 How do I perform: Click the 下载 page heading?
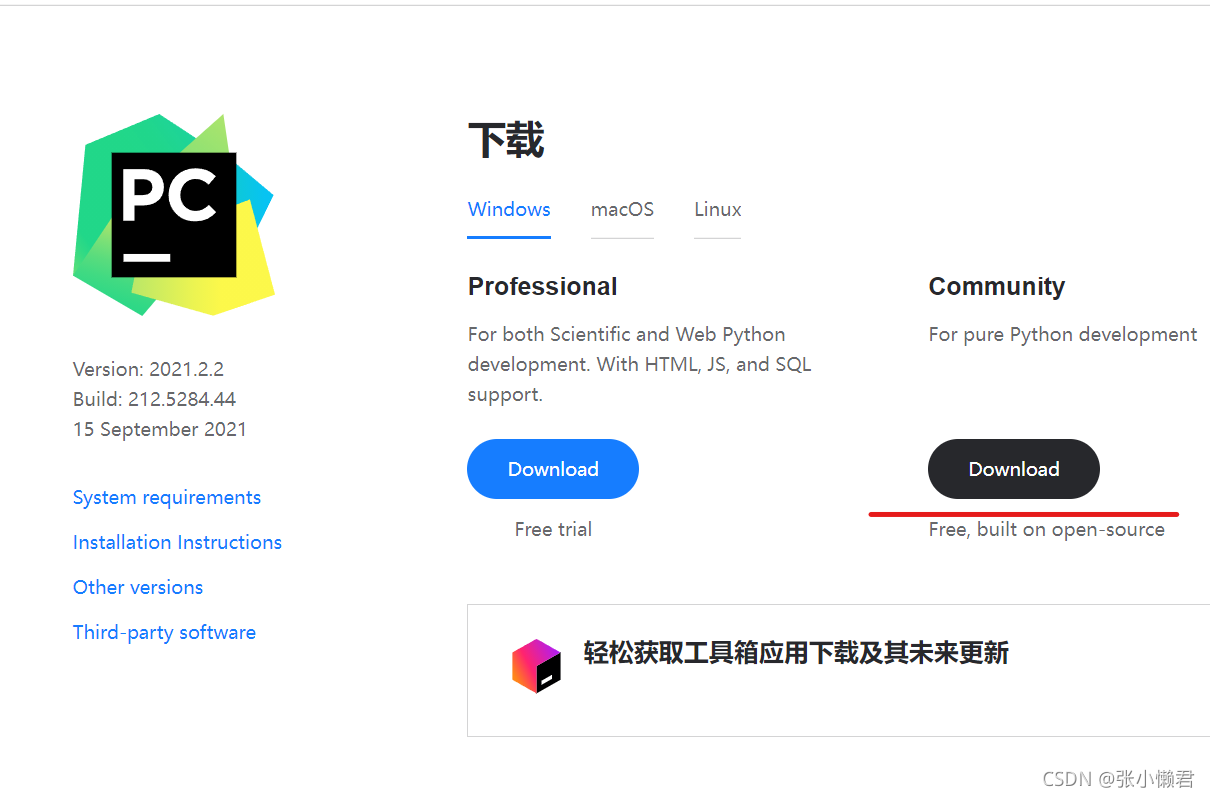(506, 140)
